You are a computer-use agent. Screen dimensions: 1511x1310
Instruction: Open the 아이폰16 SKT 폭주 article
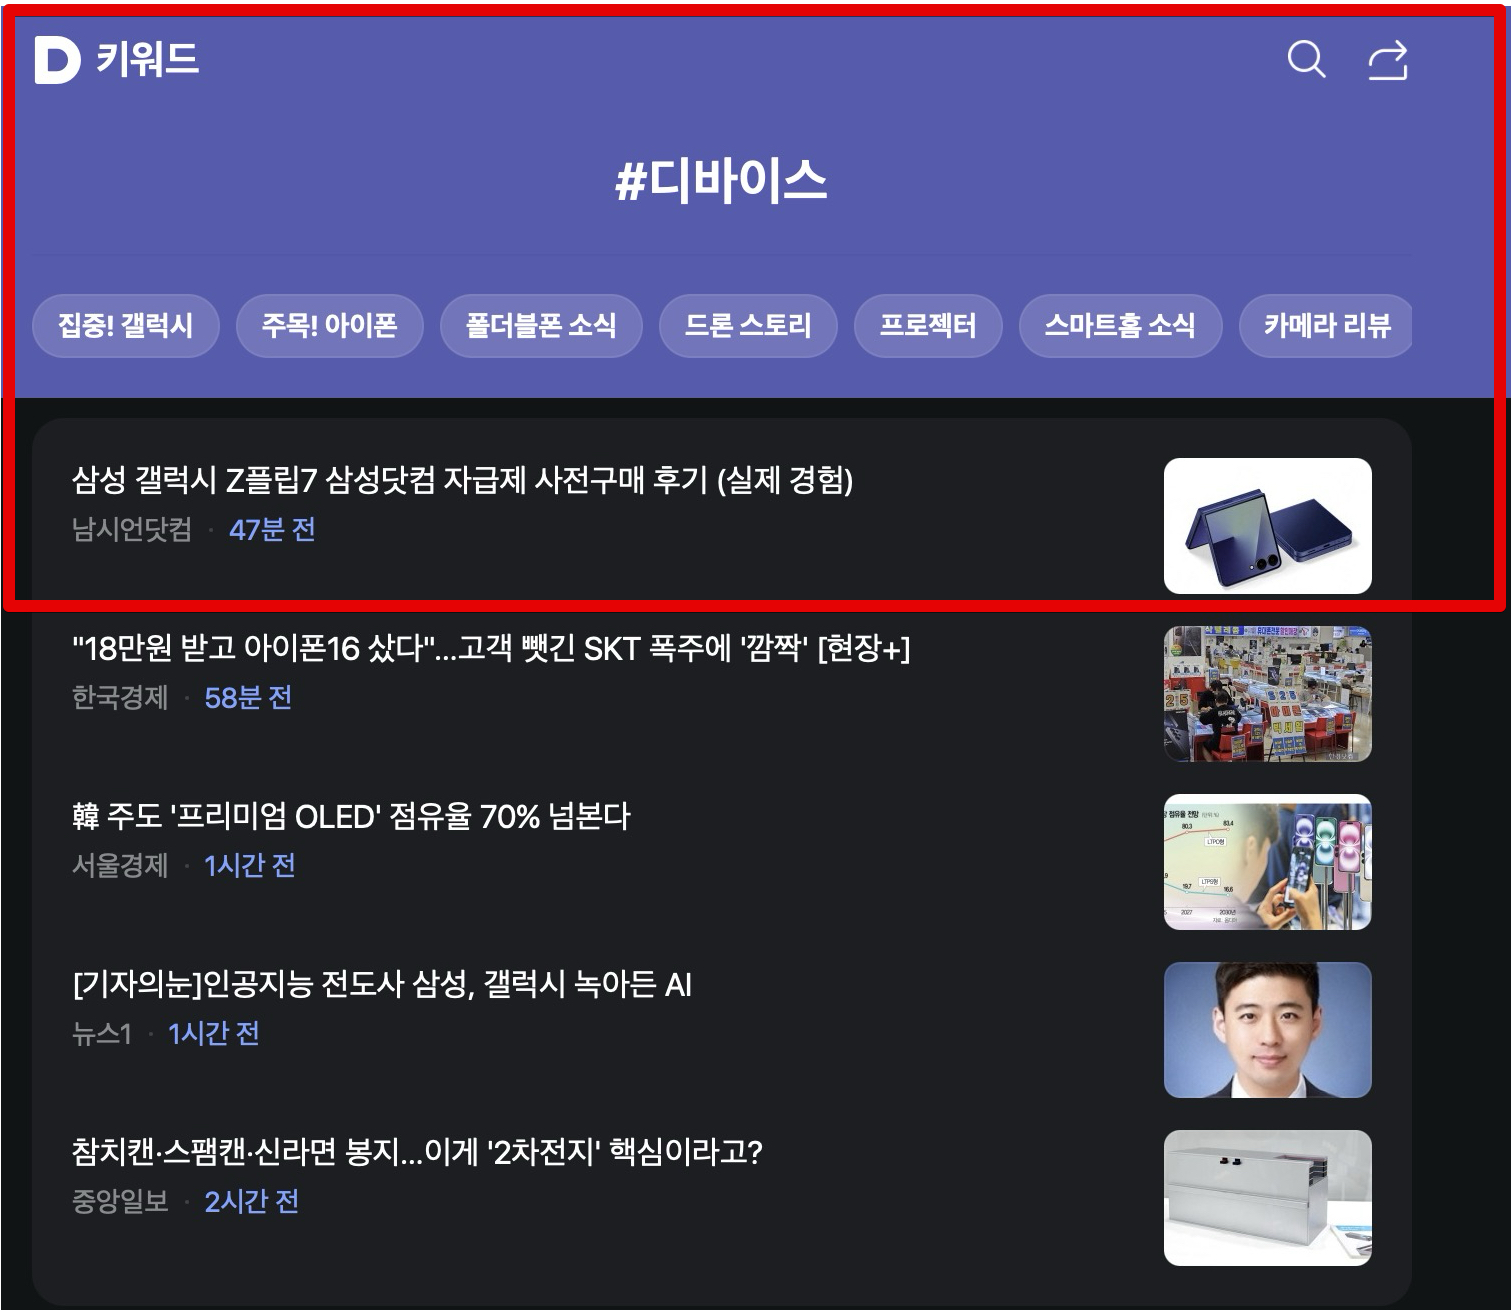tap(491, 649)
